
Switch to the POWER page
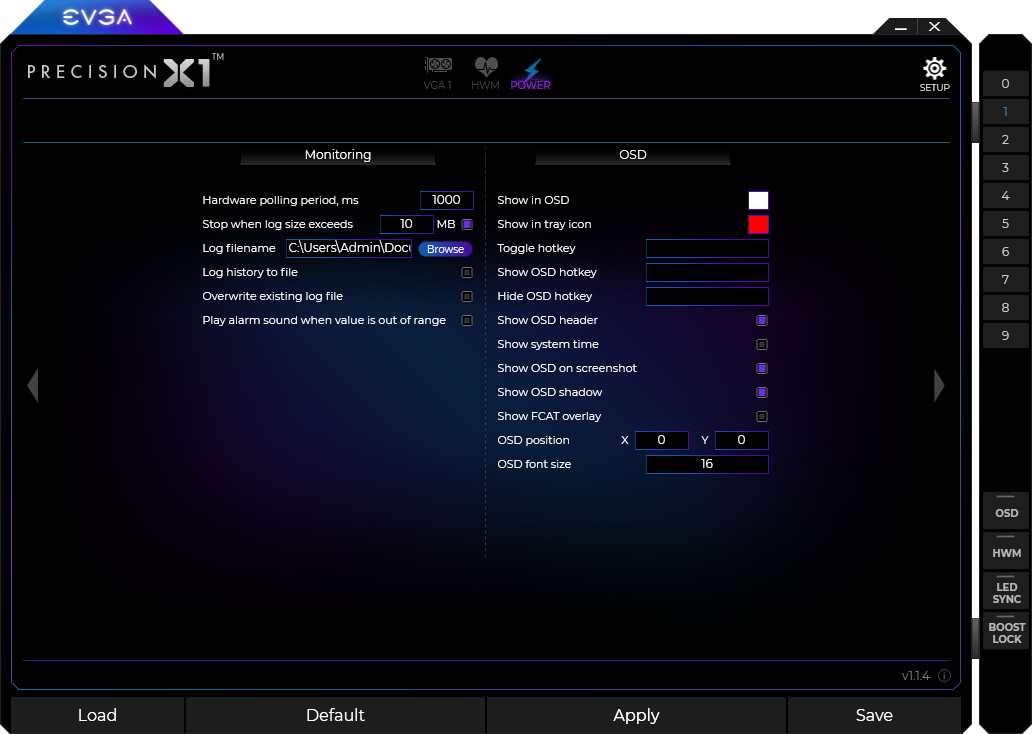[530, 73]
